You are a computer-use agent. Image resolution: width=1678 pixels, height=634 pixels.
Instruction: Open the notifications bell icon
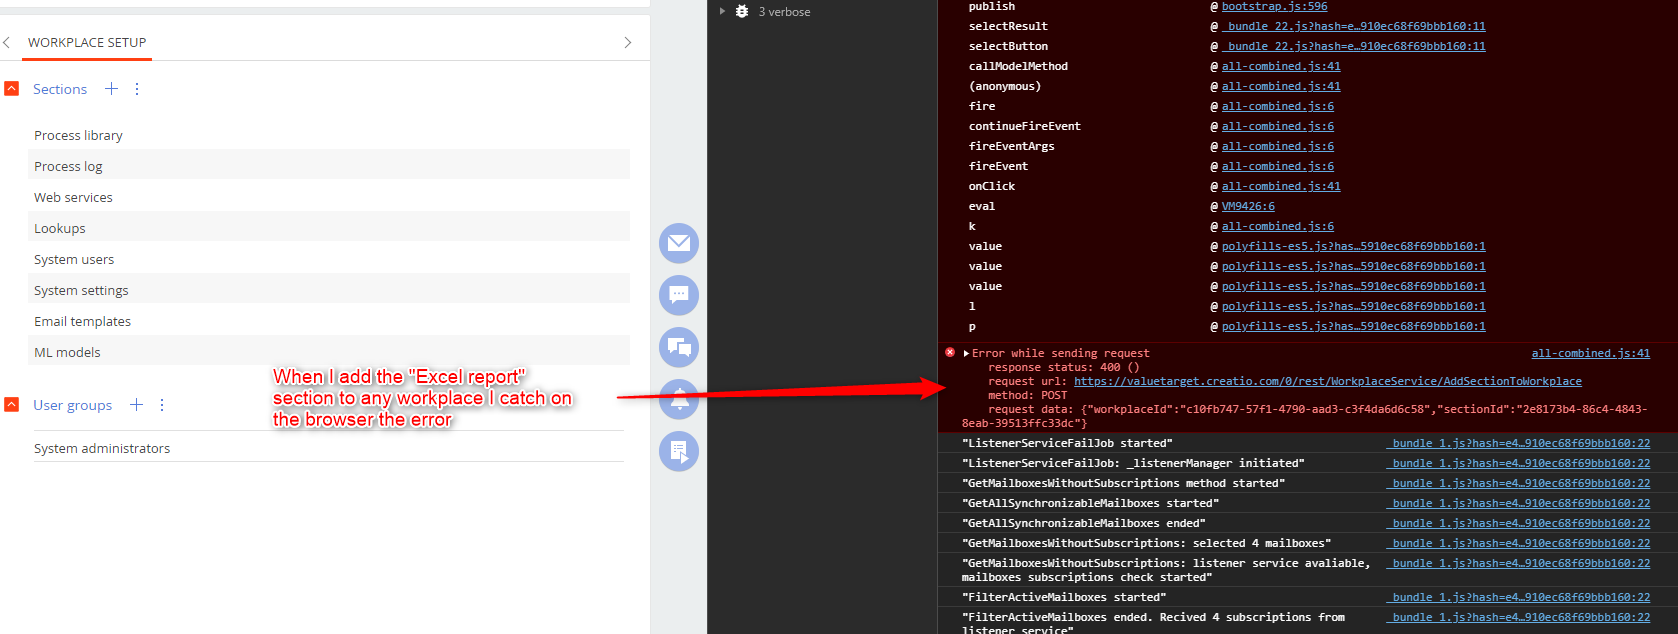point(678,399)
